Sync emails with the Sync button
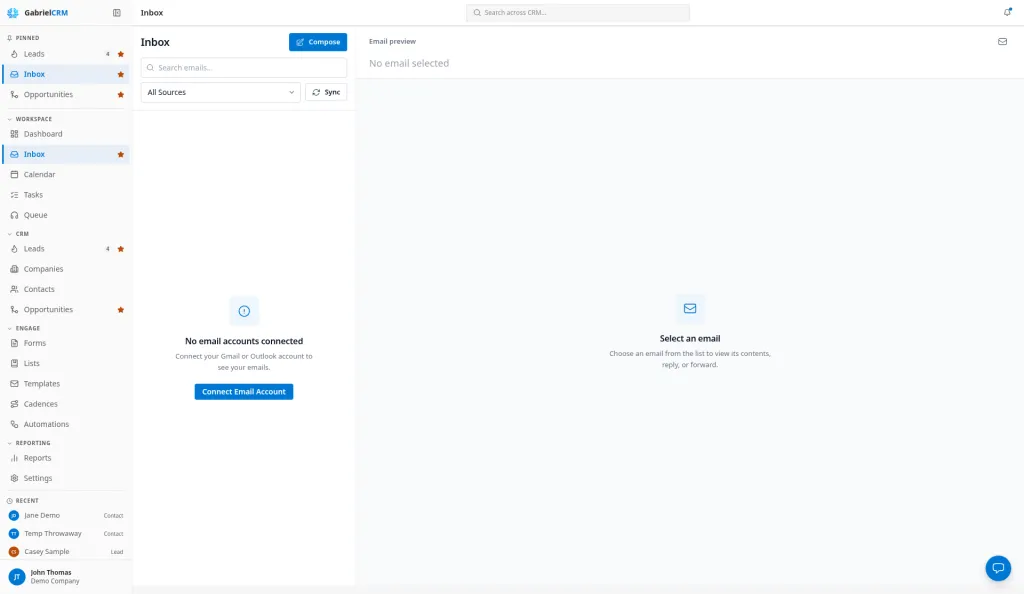This screenshot has height=594, width=1024. click(x=326, y=93)
